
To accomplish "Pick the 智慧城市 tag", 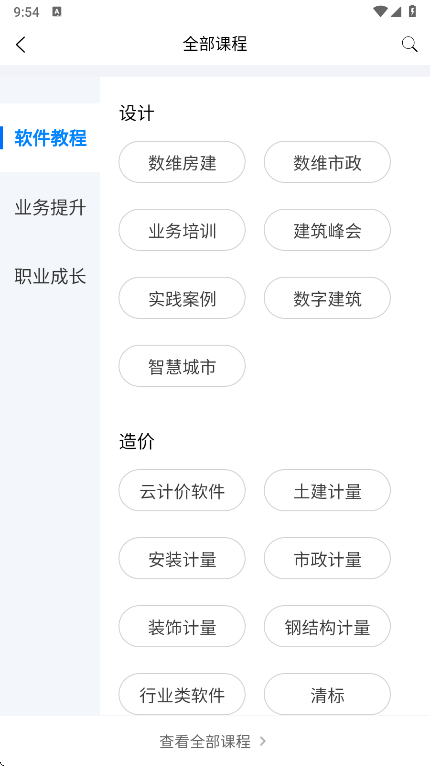I will point(182,366).
